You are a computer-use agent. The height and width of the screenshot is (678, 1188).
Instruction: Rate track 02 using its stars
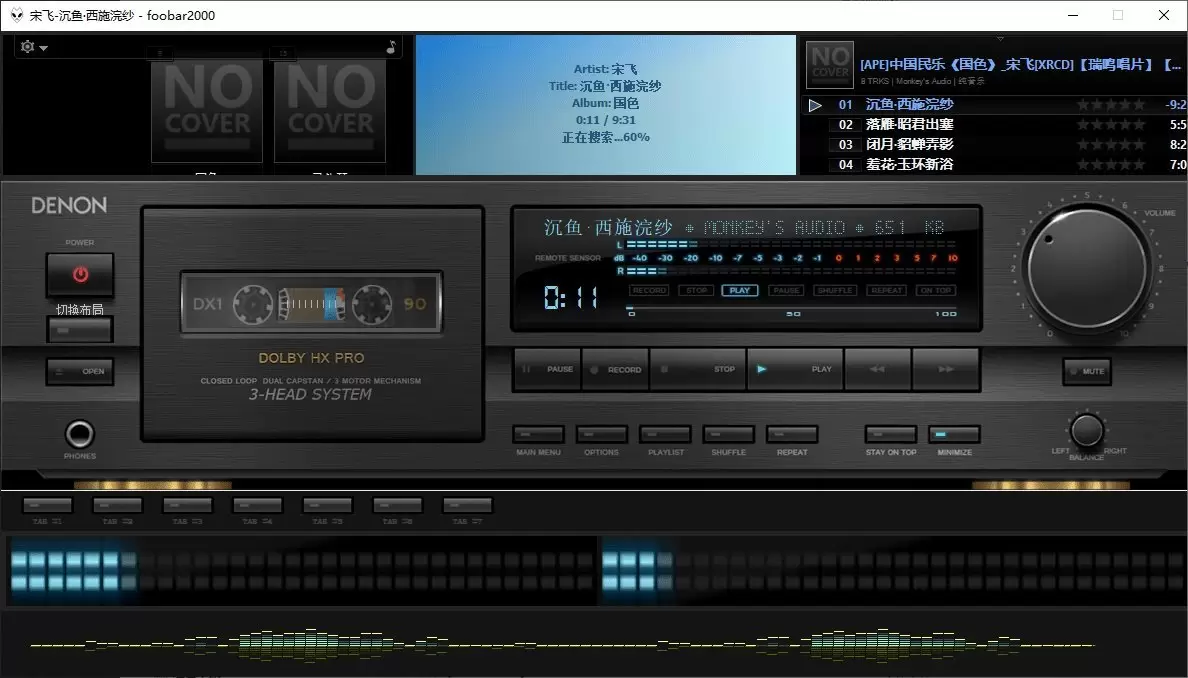tap(1111, 124)
